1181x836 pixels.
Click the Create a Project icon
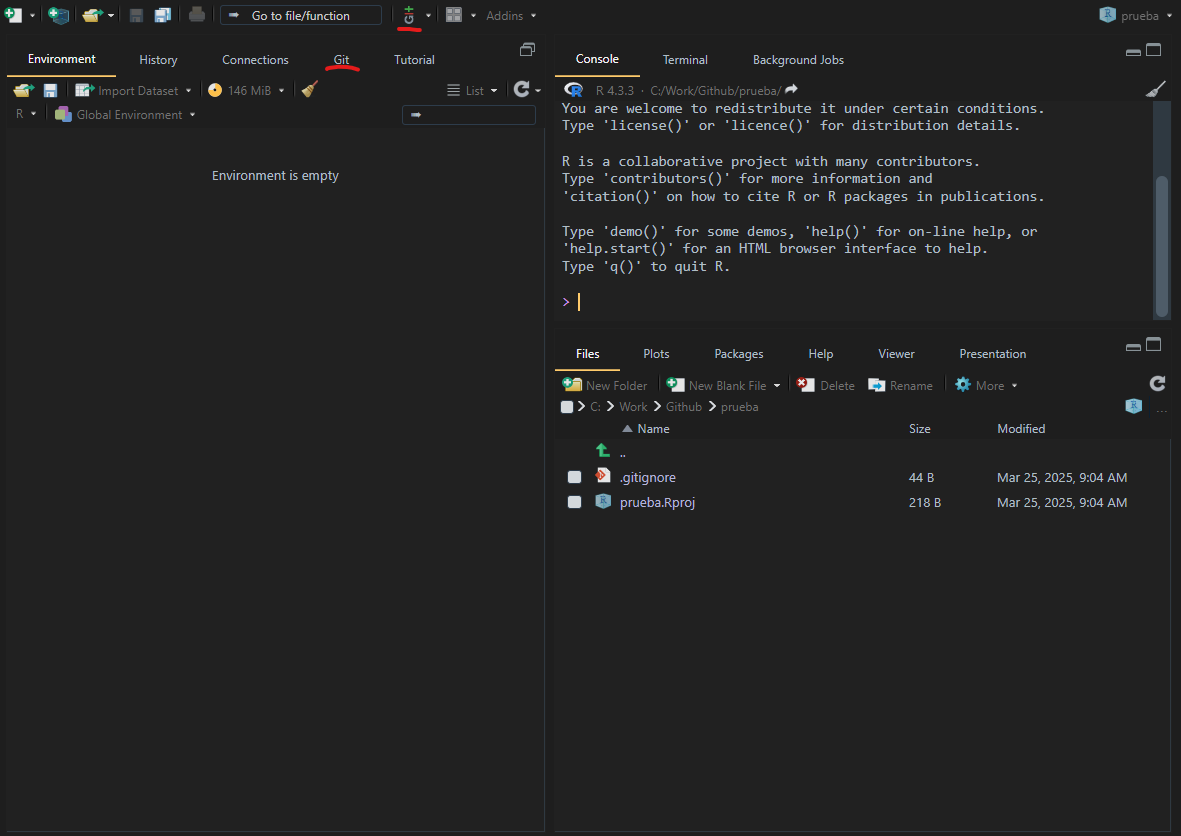58,15
